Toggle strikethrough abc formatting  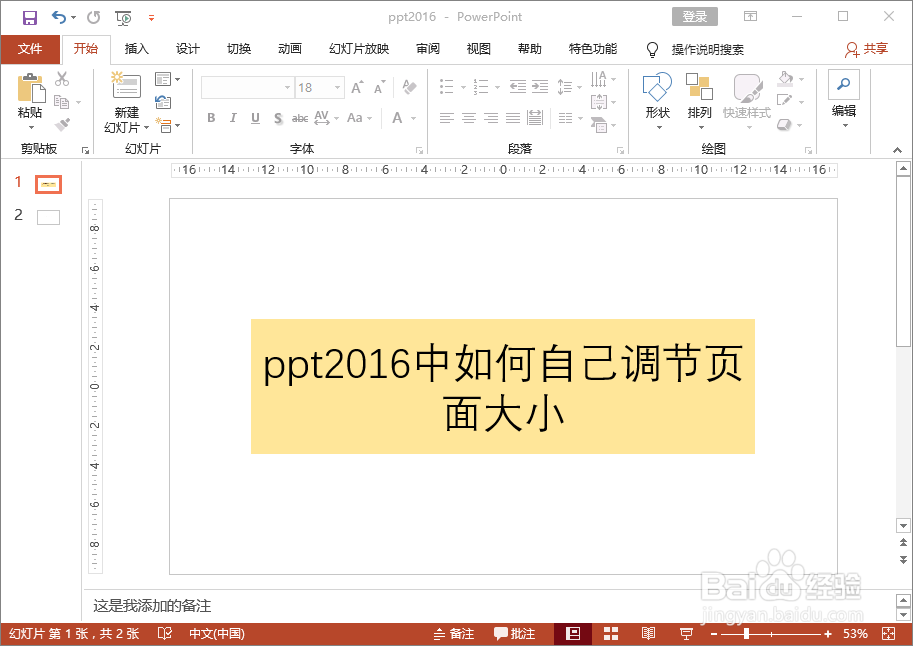300,118
